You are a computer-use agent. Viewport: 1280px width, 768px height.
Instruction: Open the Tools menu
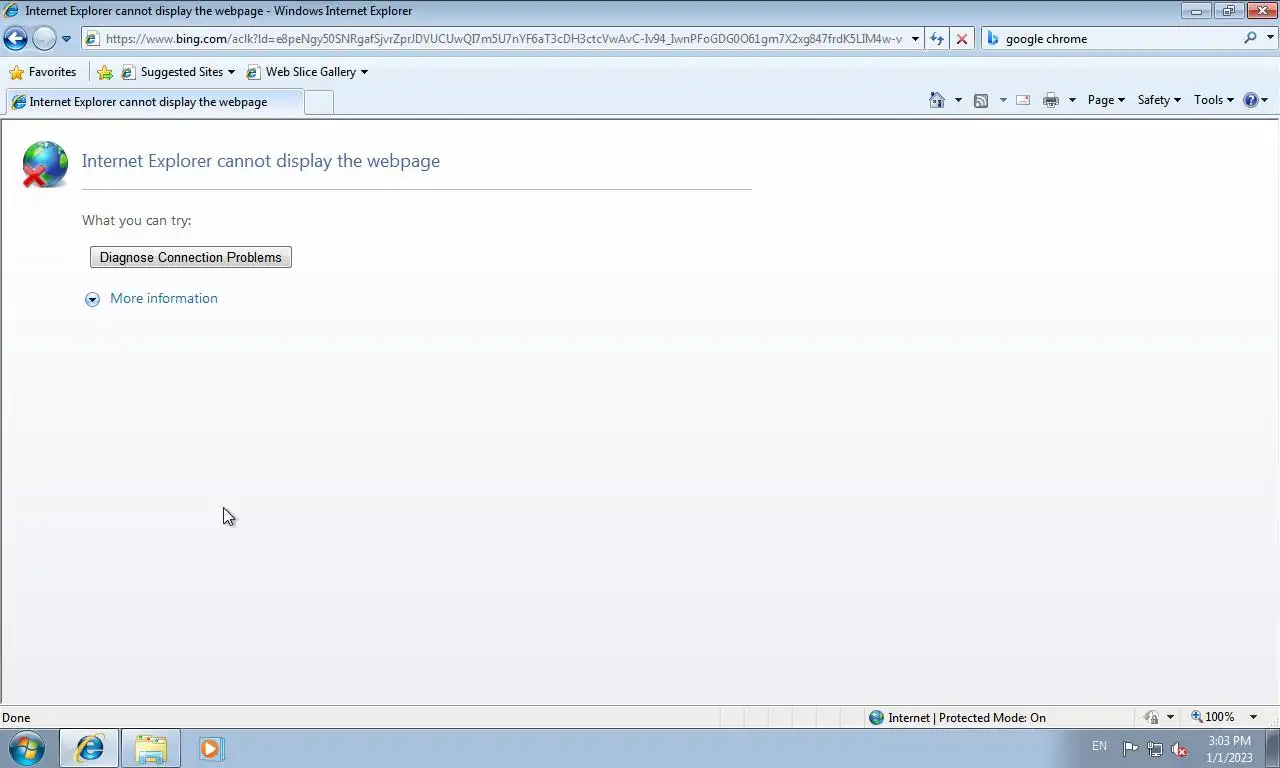click(1214, 100)
